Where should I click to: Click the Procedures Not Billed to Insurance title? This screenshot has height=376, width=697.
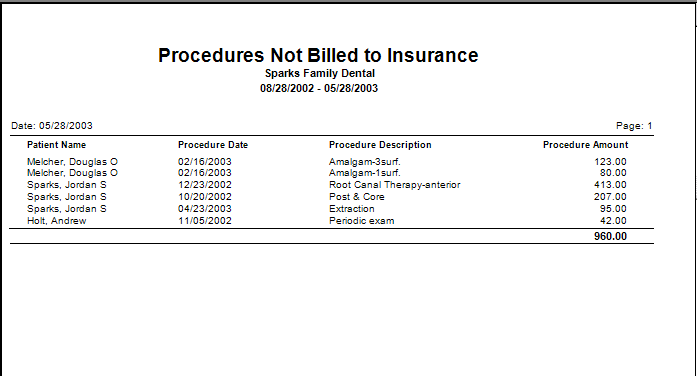point(318,56)
